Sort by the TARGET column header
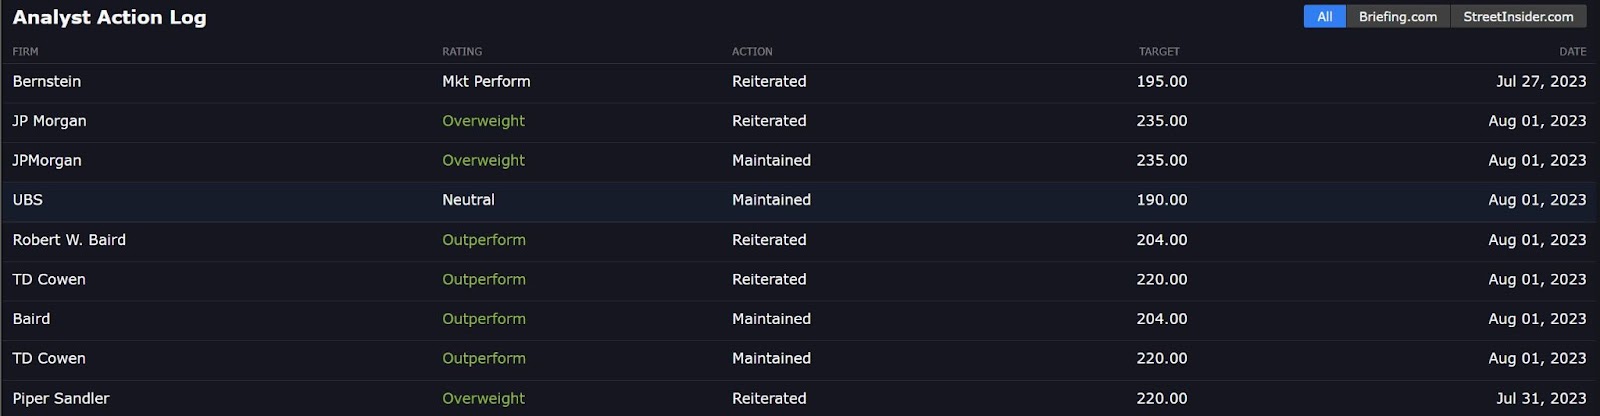Viewport: 1600px width, 416px height. click(1159, 51)
